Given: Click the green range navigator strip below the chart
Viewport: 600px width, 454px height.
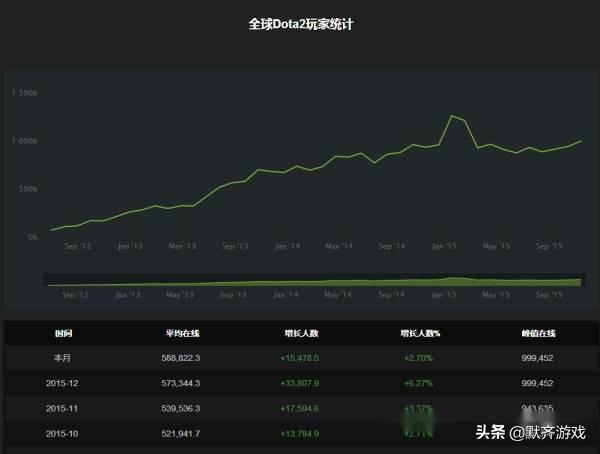Looking at the screenshot, I should (x=314, y=280).
